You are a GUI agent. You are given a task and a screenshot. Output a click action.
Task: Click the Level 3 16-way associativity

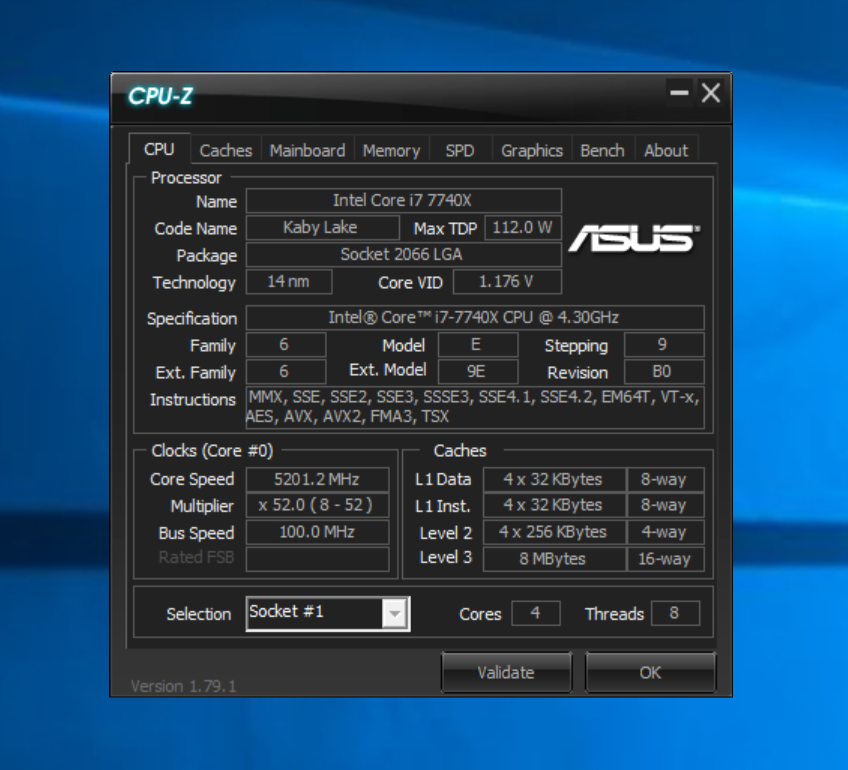pos(665,559)
